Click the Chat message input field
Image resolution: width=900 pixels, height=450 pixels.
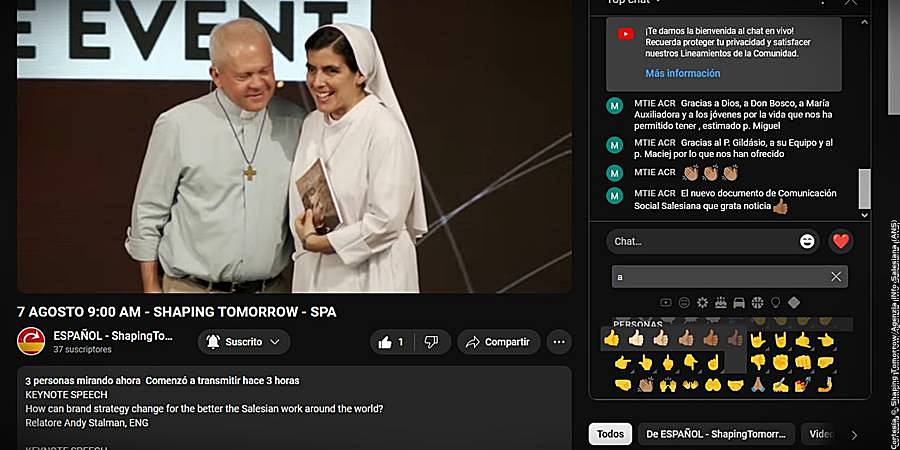[704, 242]
